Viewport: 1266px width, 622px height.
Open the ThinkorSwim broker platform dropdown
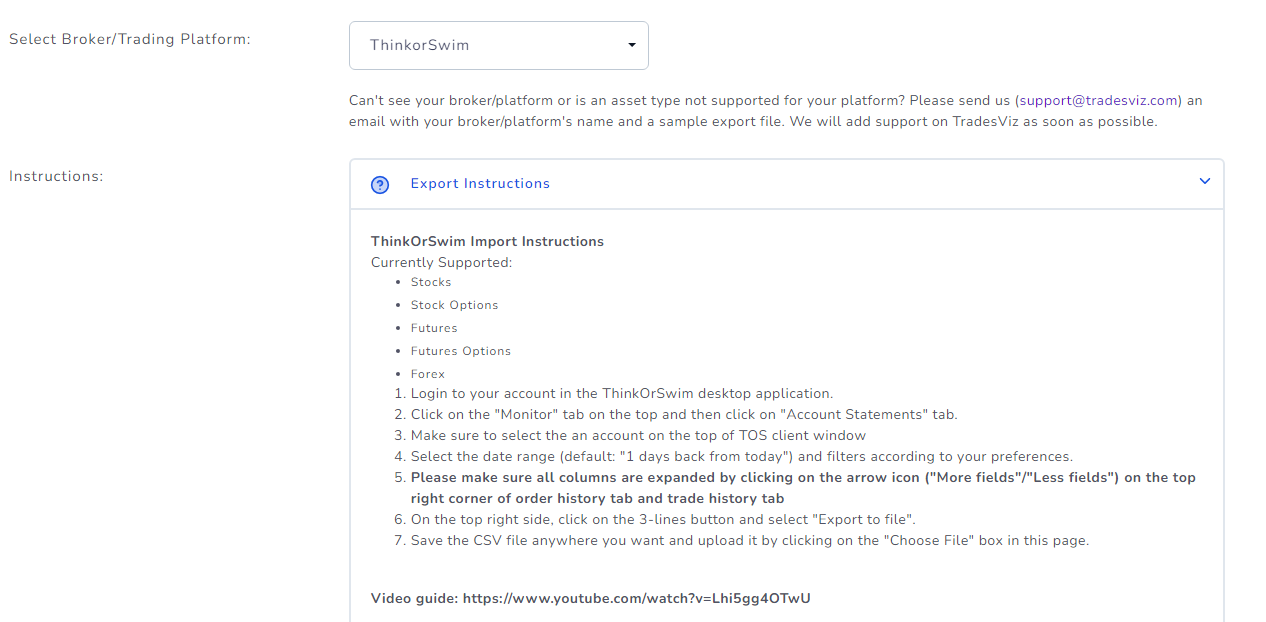click(498, 46)
